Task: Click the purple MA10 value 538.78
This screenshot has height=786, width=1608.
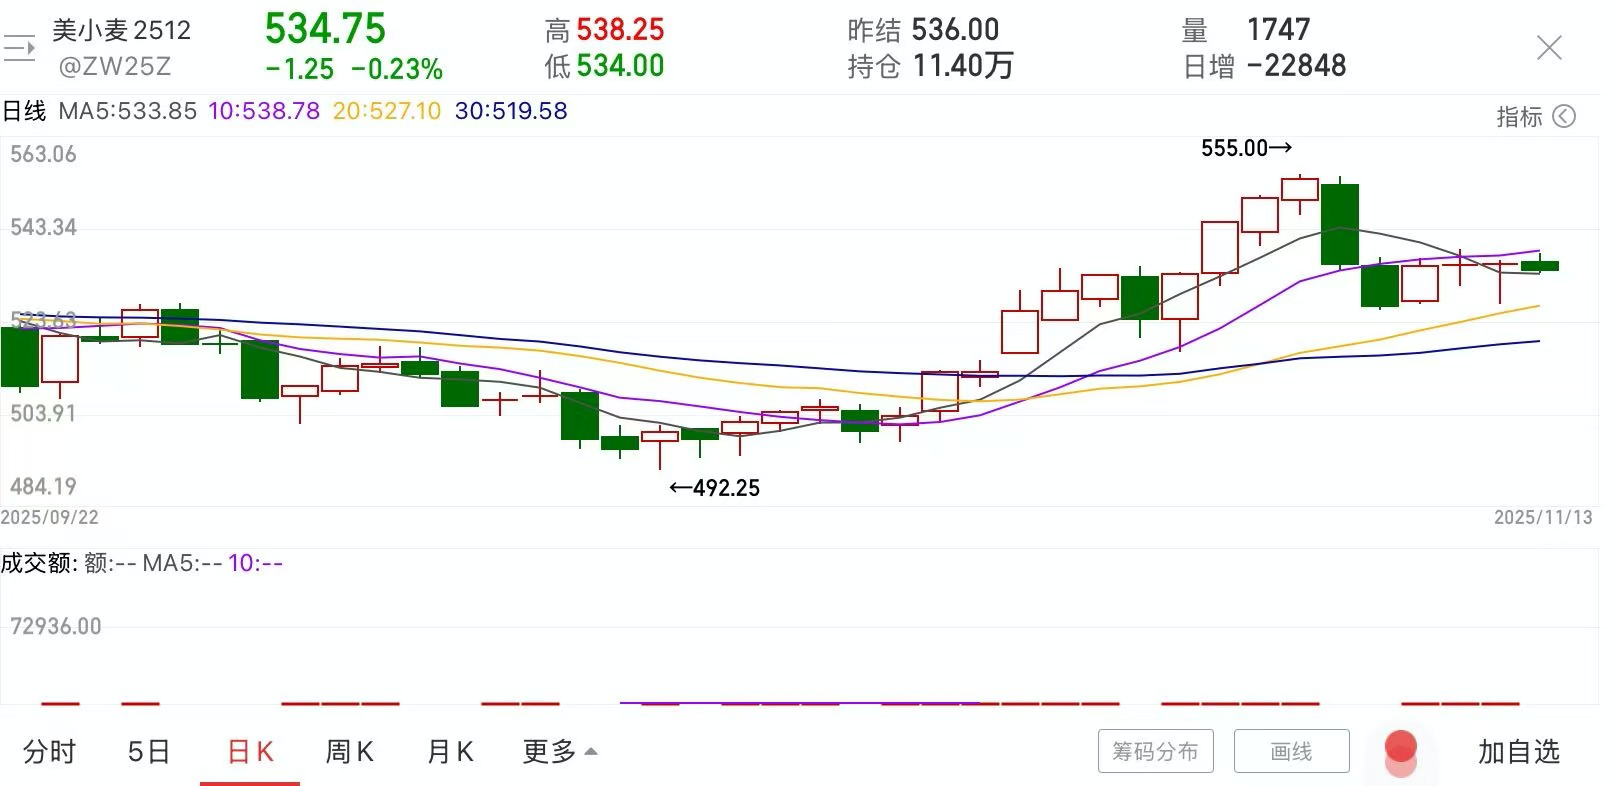Action: coord(264,111)
